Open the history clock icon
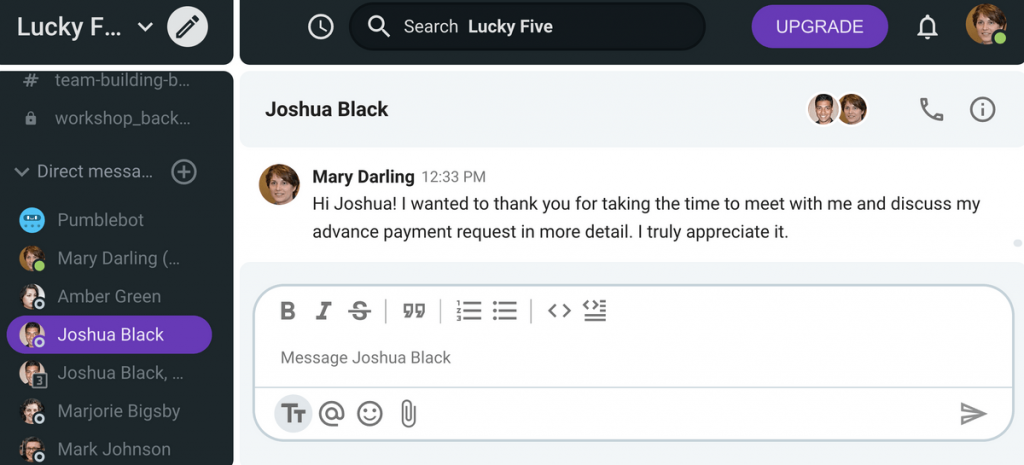 click(321, 27)
